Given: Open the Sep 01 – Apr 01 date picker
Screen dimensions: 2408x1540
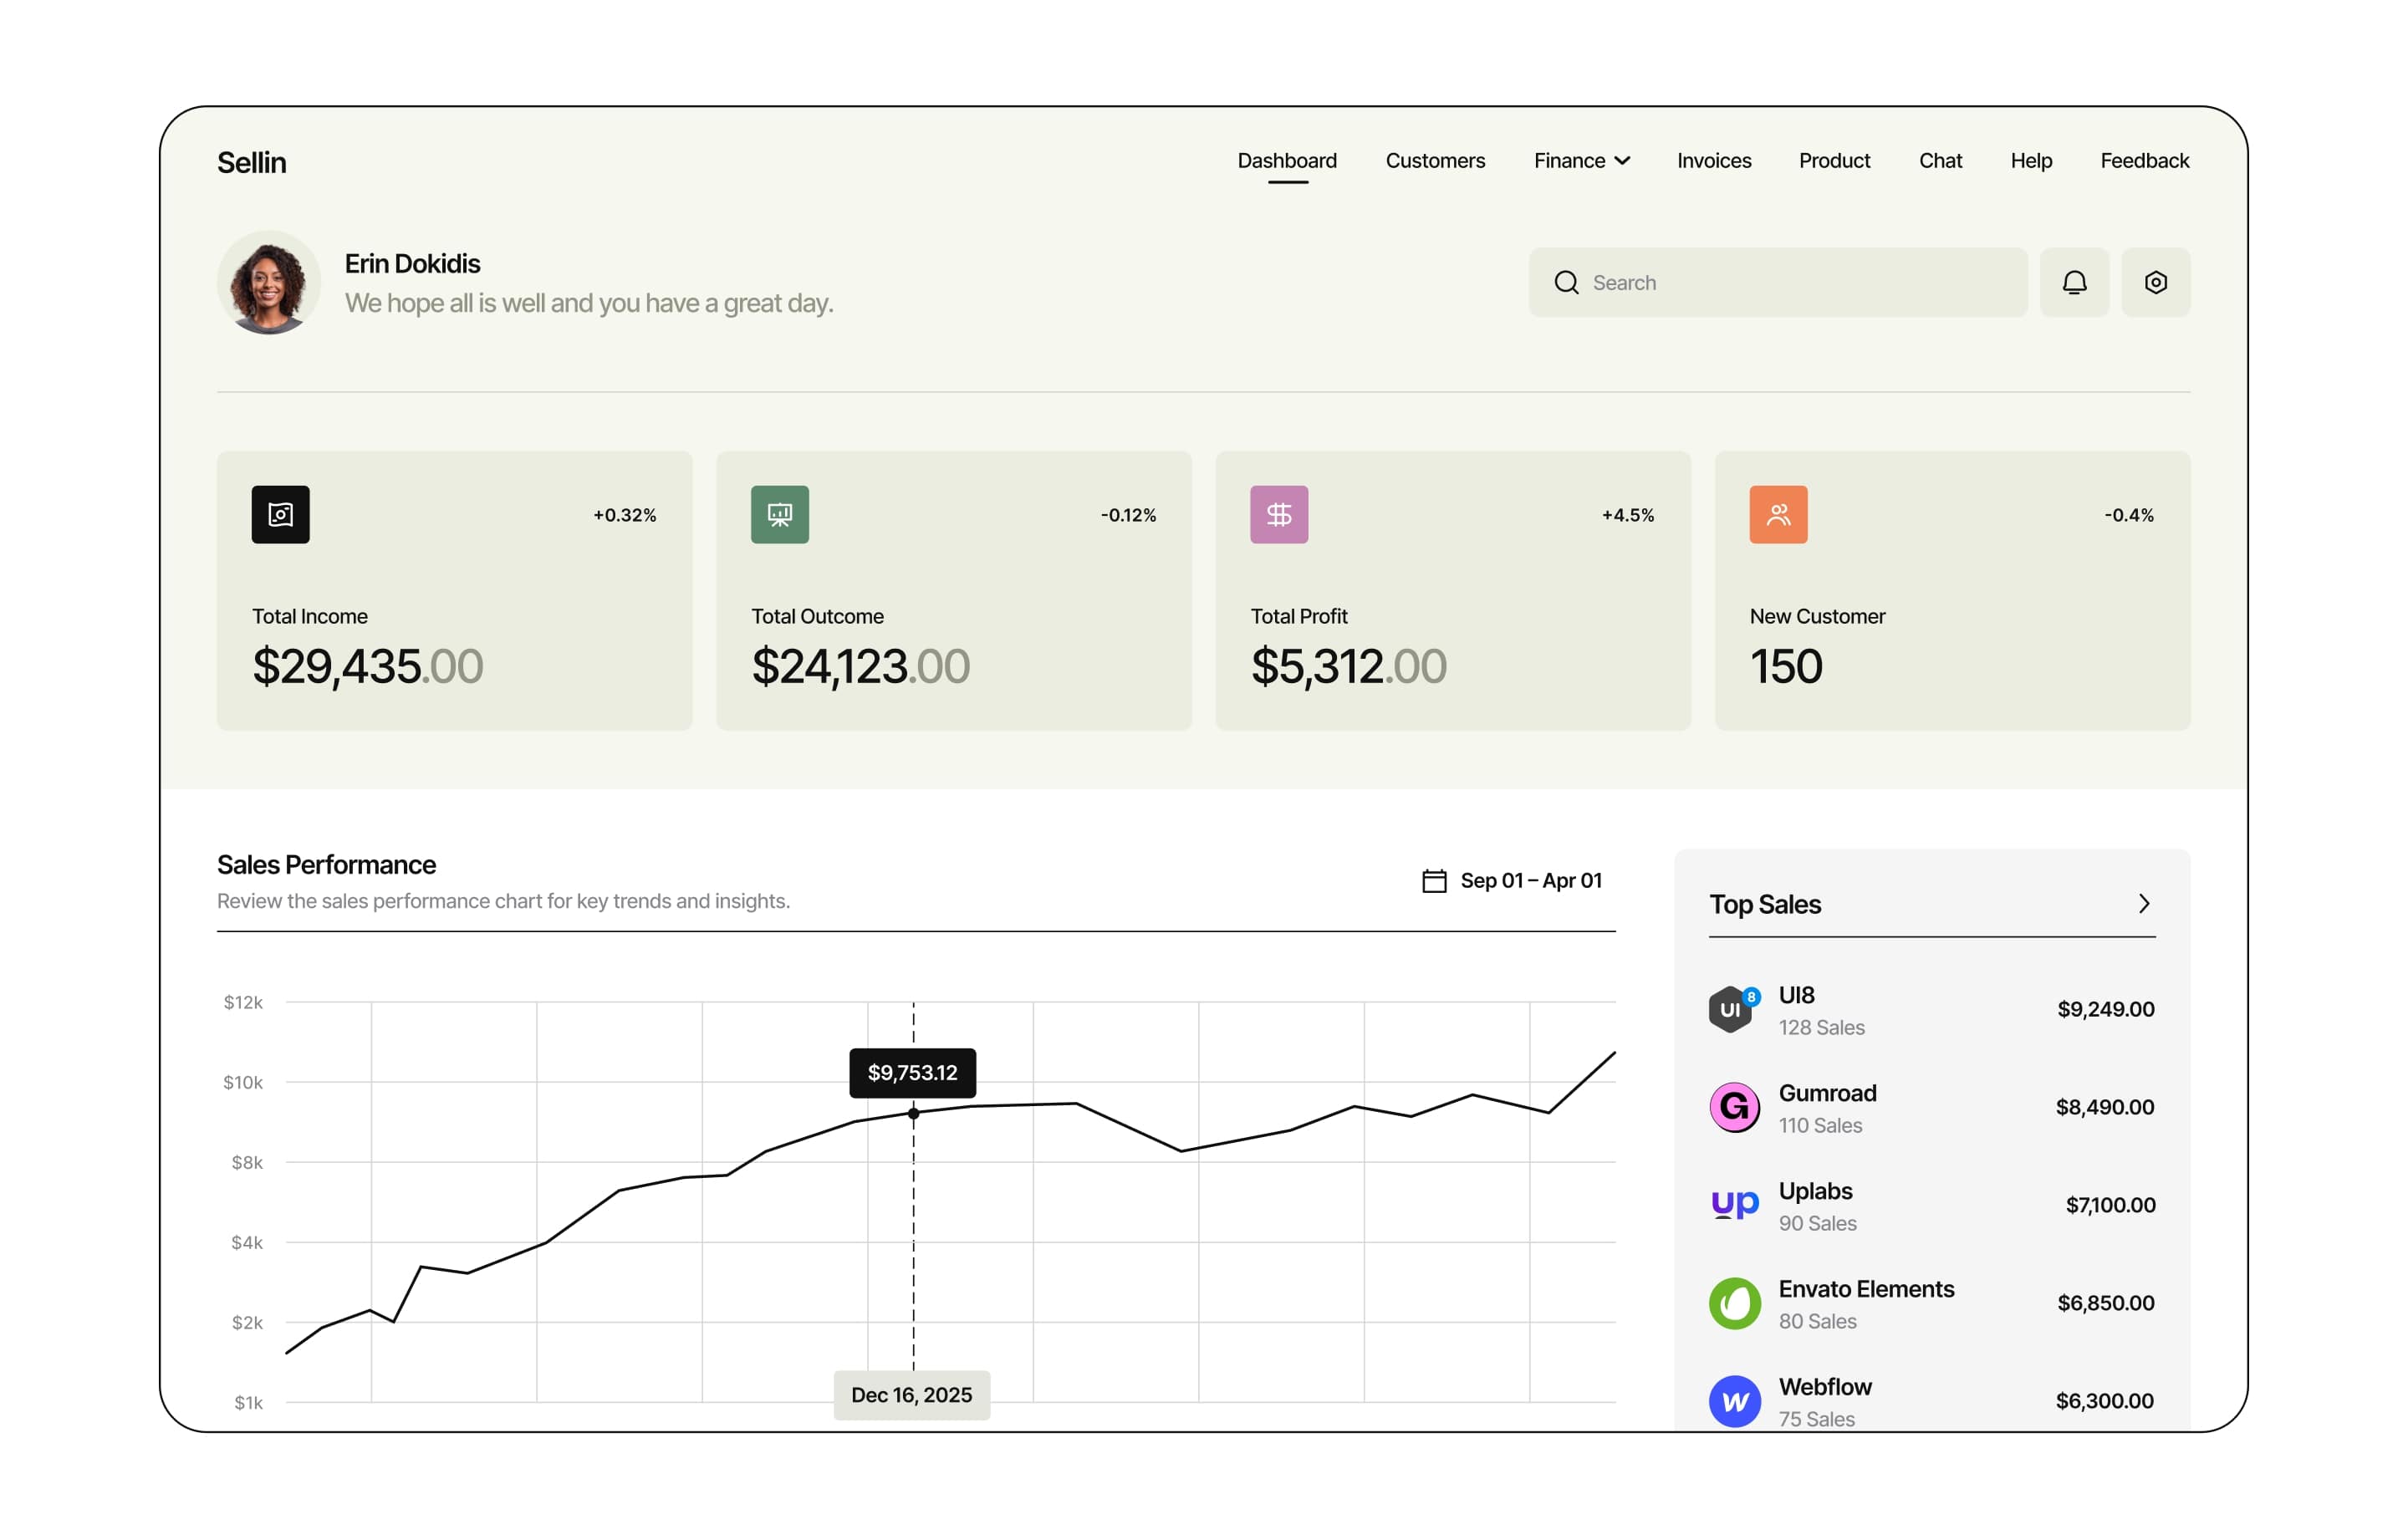Looking at the screenshot, I should click(x=1530, y=880).
